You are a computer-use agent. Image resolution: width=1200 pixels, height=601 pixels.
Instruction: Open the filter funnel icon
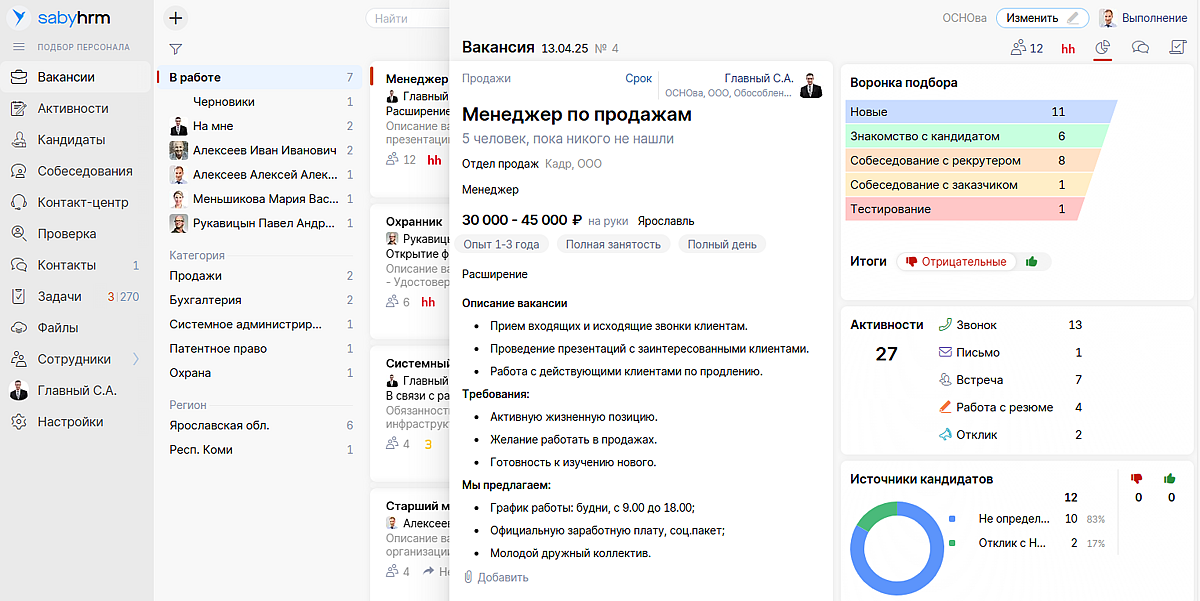coord(175,49)
